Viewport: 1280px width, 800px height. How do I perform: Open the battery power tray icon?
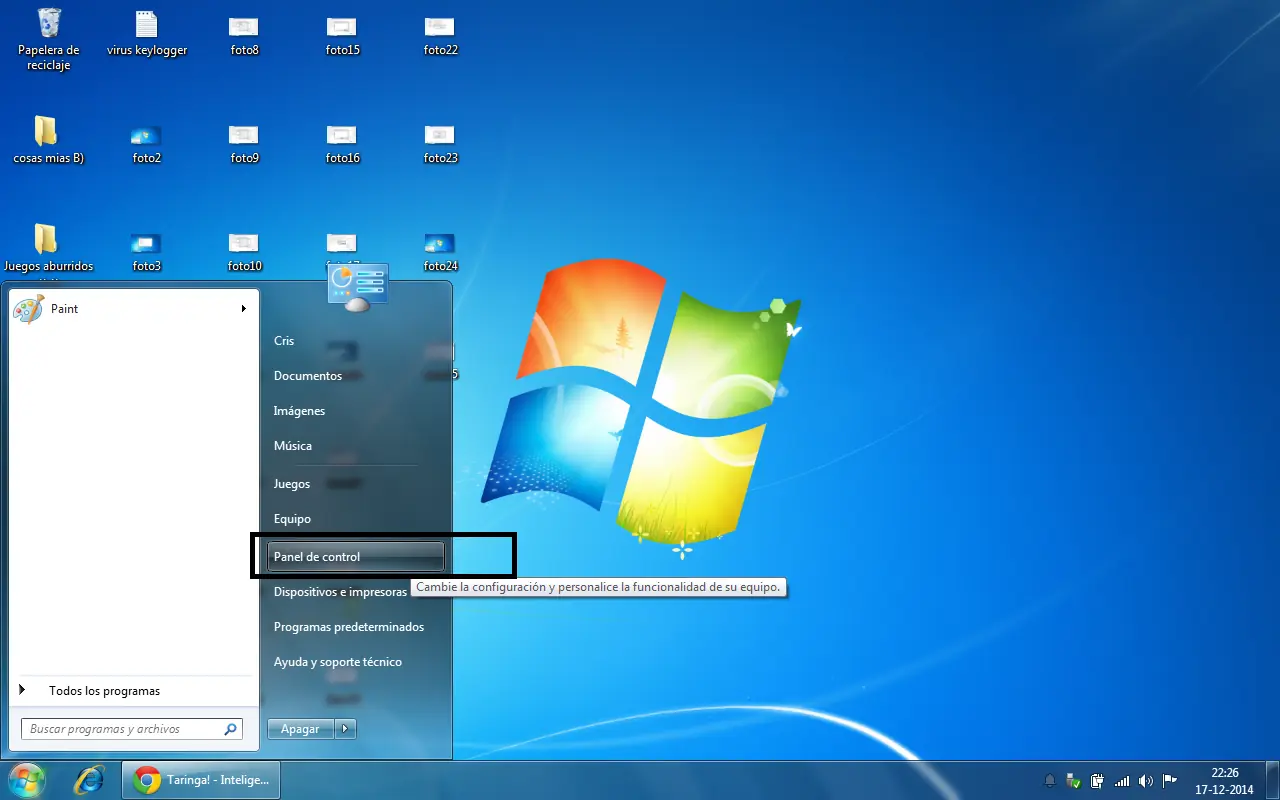[x=1097, y=781]
